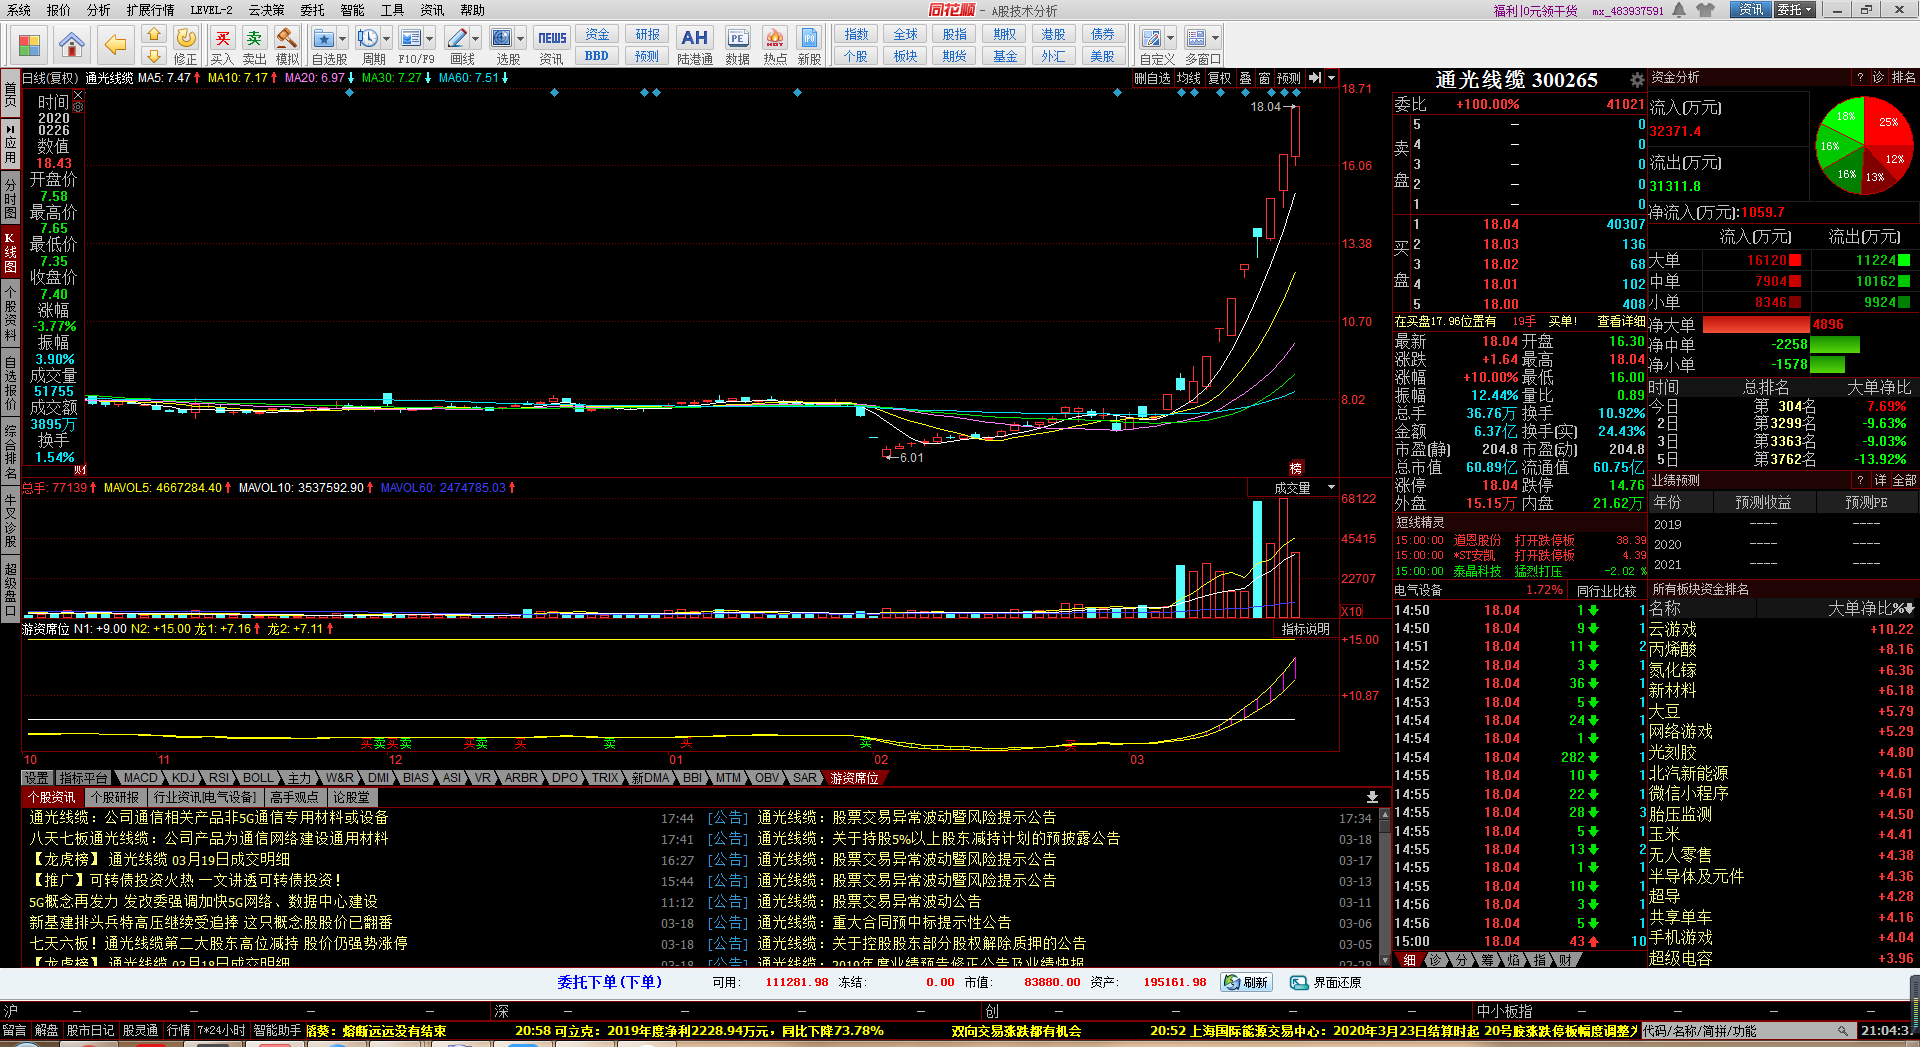Select the 画线 drawing pencil tool
The height and width of the screenshot is (1047, 1920).
pyautogui.click(x=457, y=39)
